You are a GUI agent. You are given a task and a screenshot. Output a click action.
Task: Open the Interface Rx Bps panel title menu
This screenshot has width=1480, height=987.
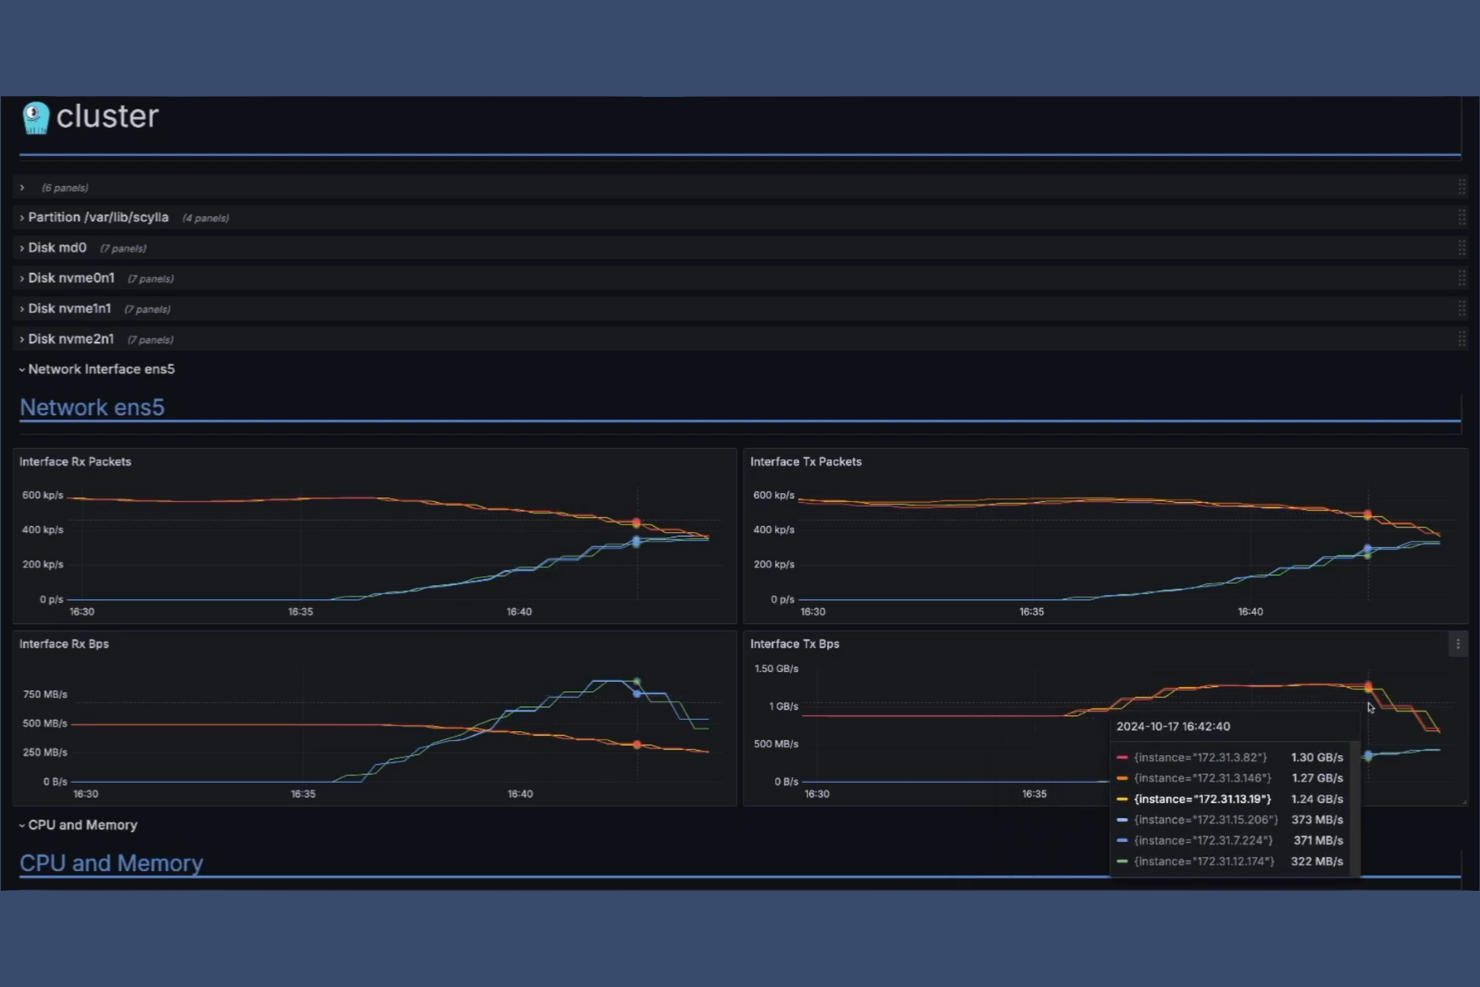point(64,644)
